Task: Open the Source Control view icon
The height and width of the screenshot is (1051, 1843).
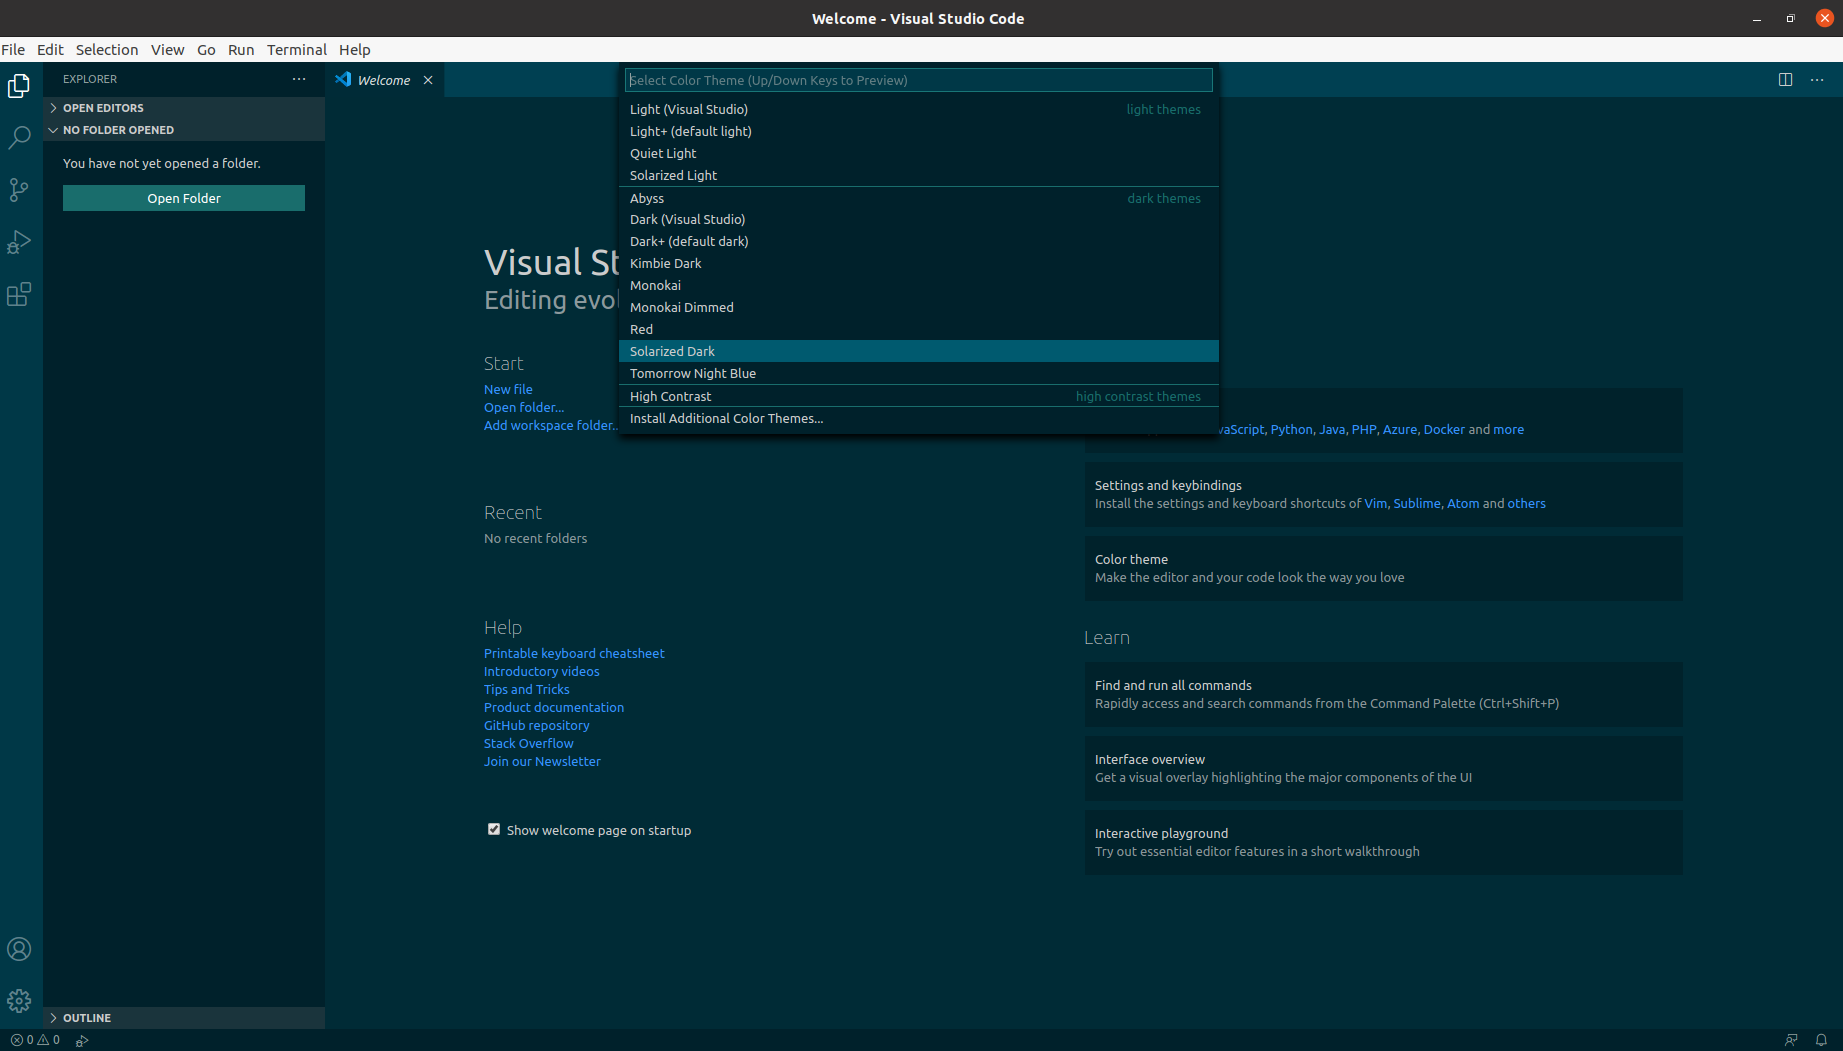Action: 19,190
